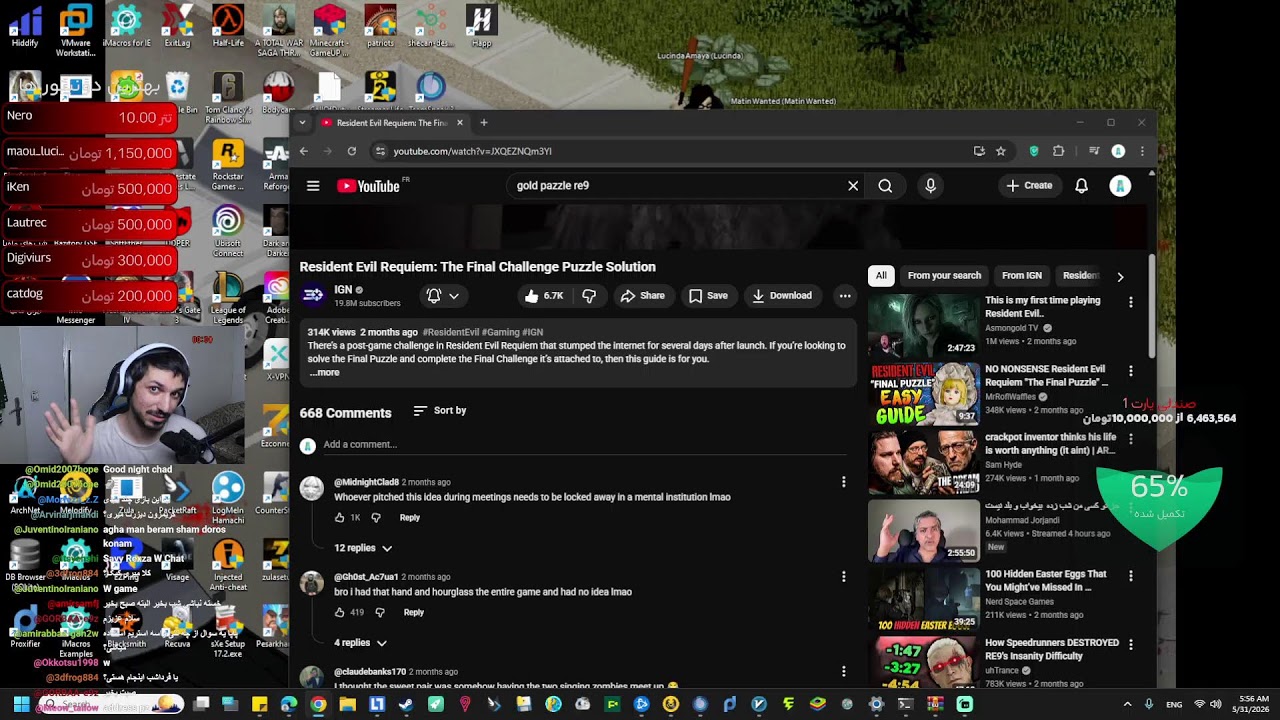Open Windows Start menu
1280x720 pixels.
coord(21,704)
